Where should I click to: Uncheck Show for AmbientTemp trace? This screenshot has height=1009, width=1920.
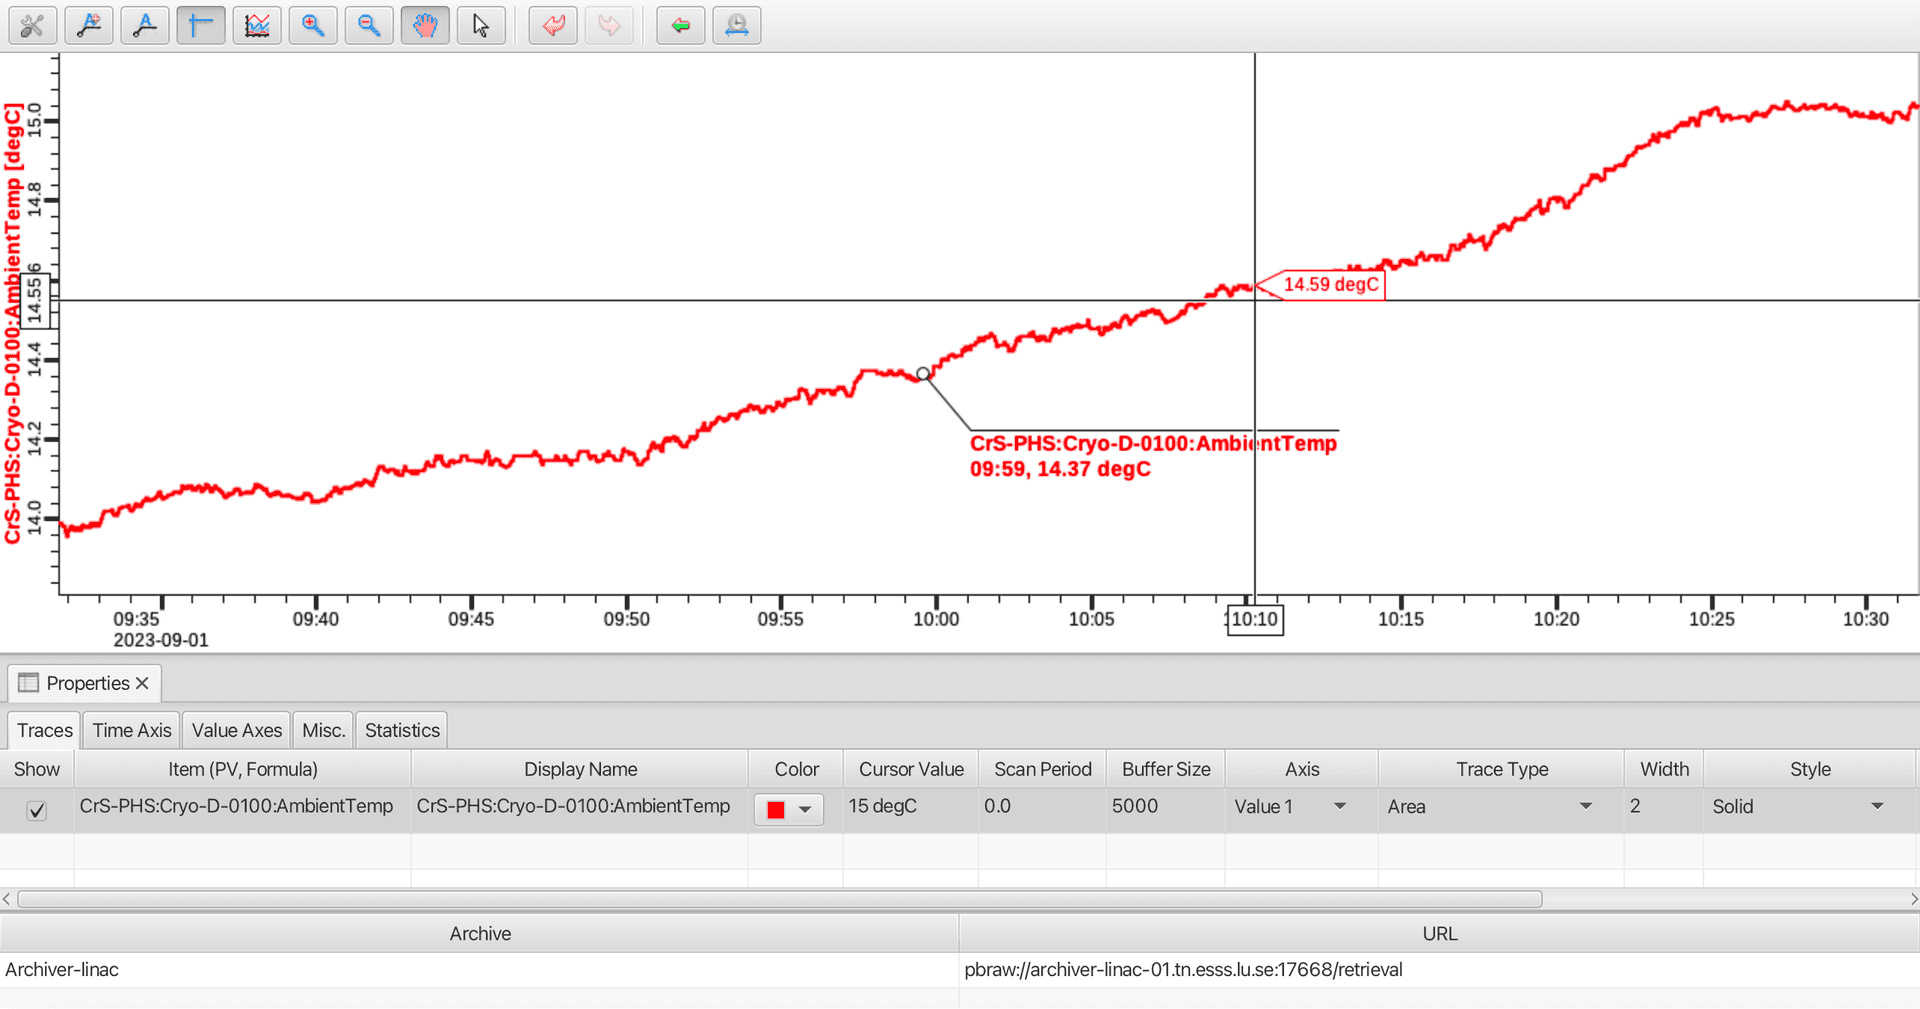pyautogui.click(x=37, y=810)
